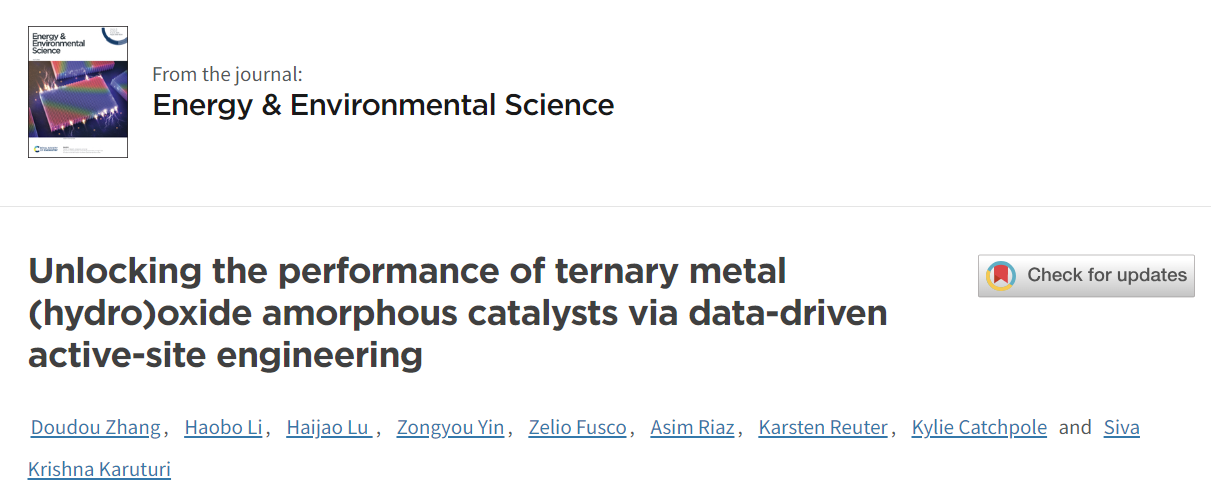Image resolution: width=1211 pixels, height=489 pixels.
Task: Click the Kylie Catchpole author link
Action: [x=979, y=428]
